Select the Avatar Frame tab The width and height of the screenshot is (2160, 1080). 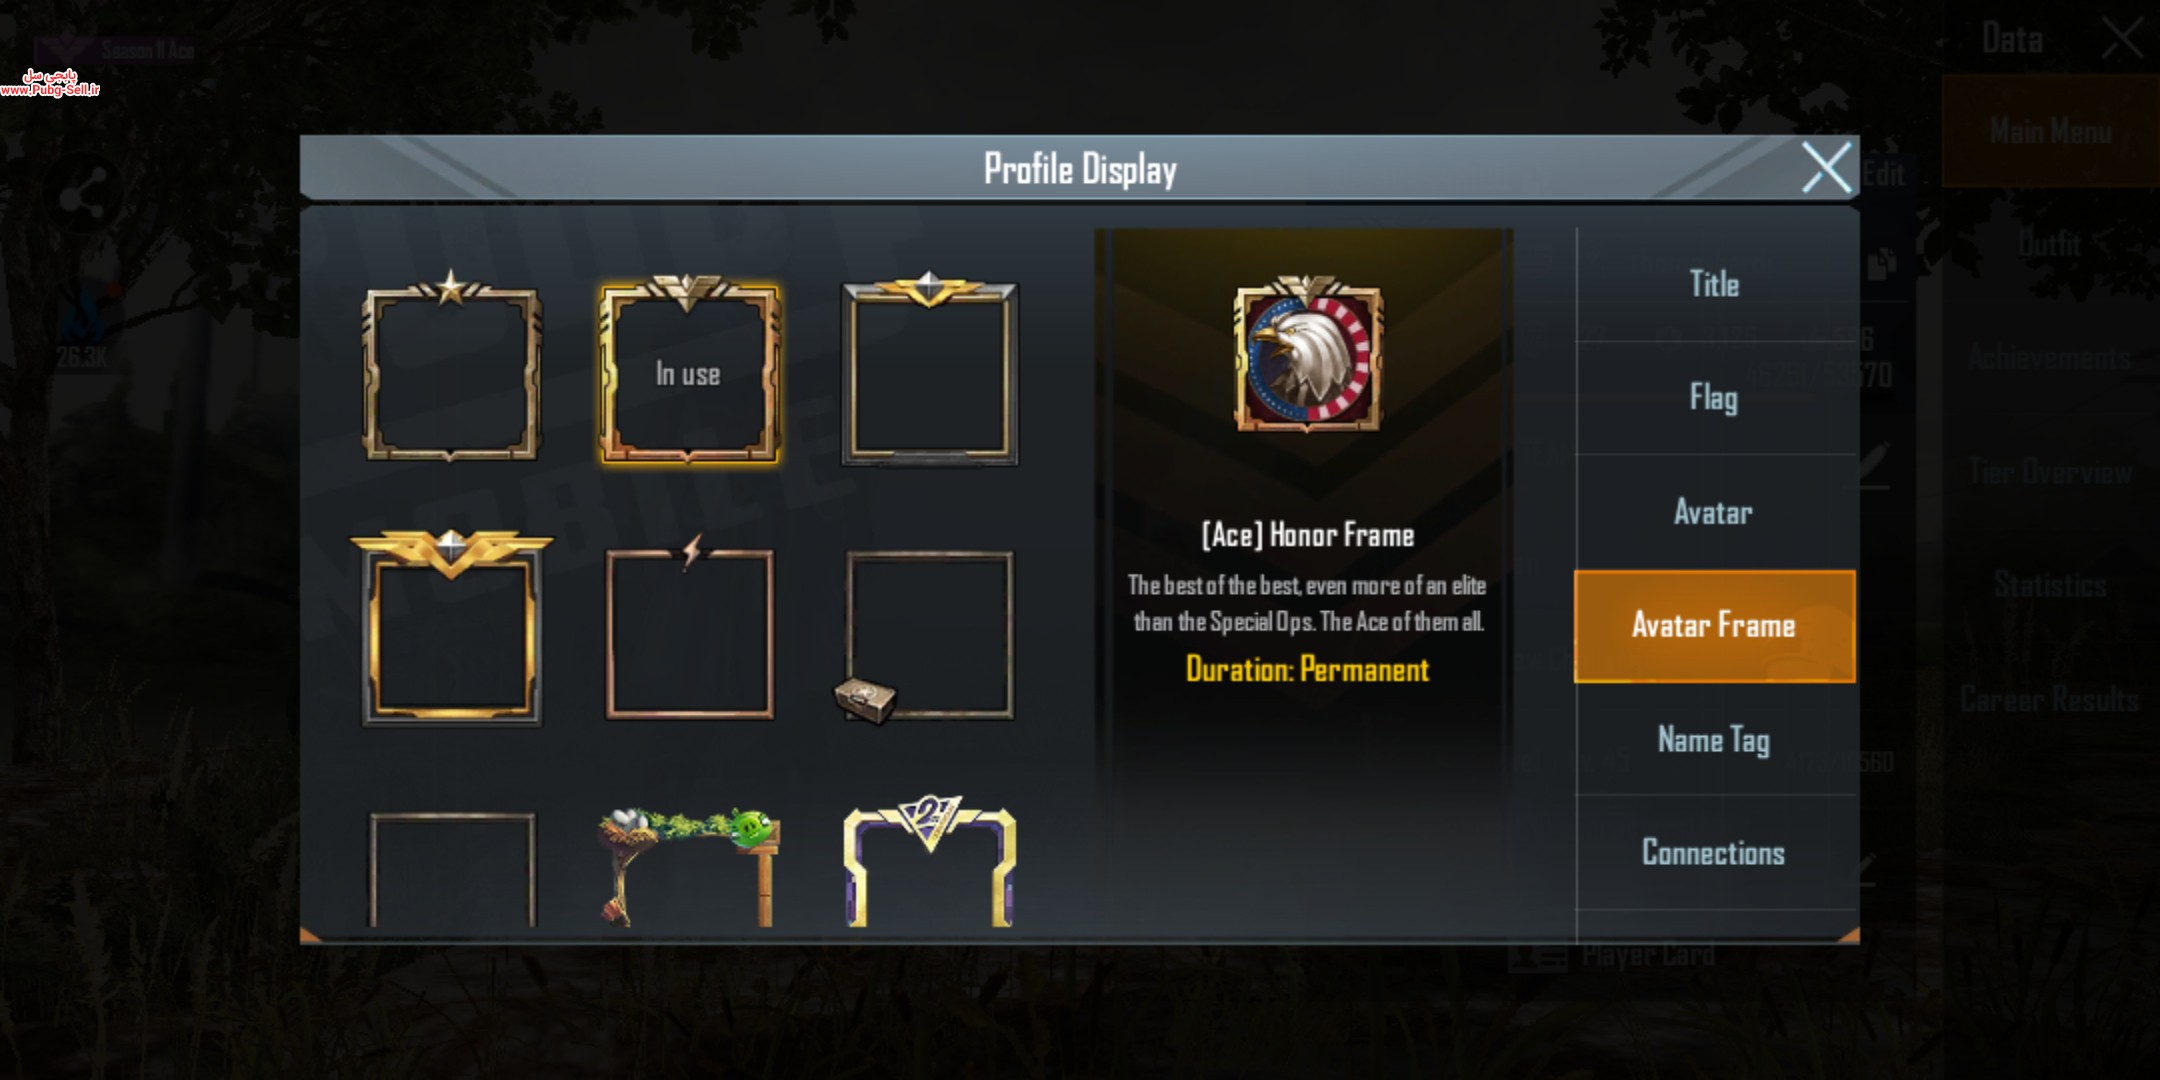(1715, 626)
